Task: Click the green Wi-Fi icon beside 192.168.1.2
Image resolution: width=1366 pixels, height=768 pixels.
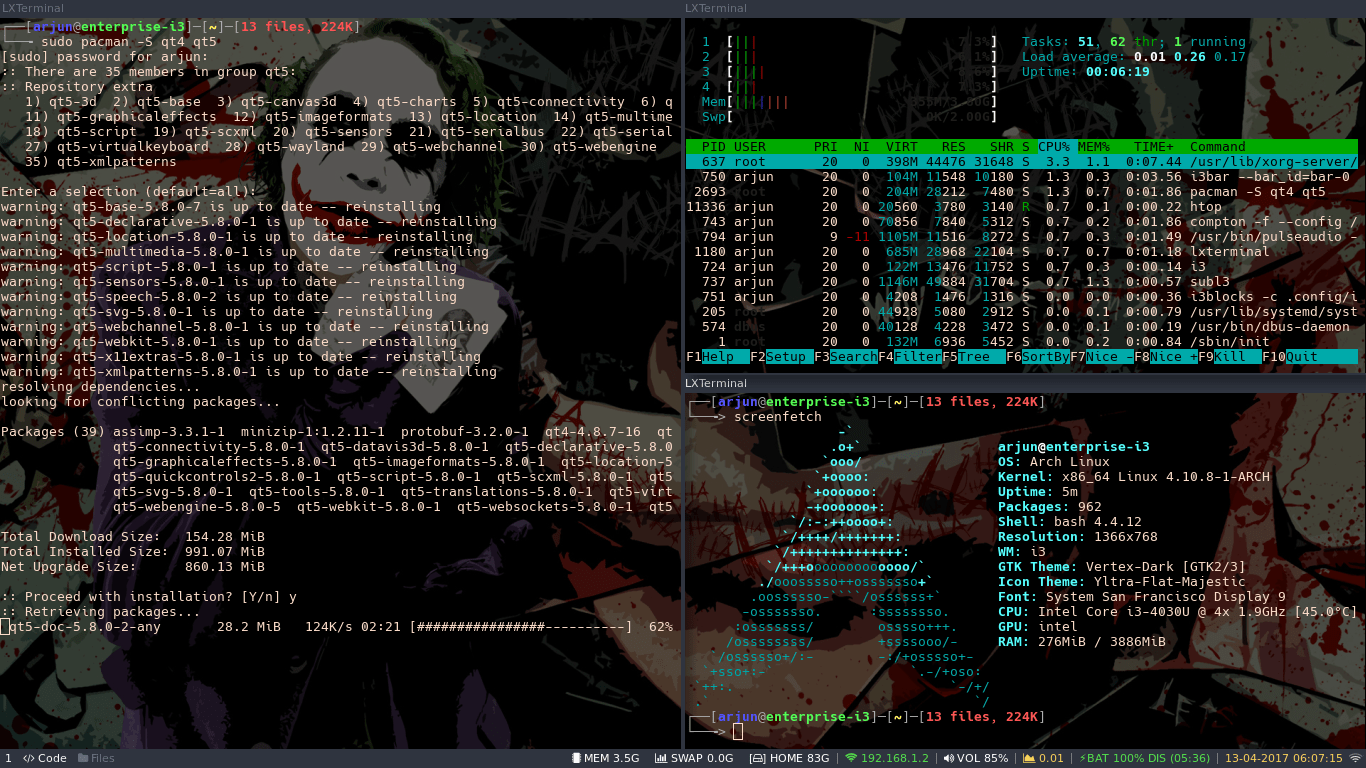Action: point(851,758)
